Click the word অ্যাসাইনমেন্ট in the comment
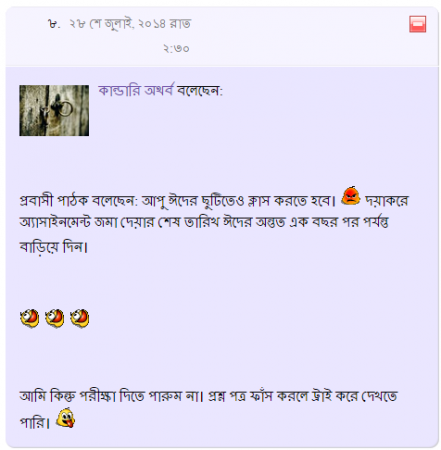 [x=55, y=222]
